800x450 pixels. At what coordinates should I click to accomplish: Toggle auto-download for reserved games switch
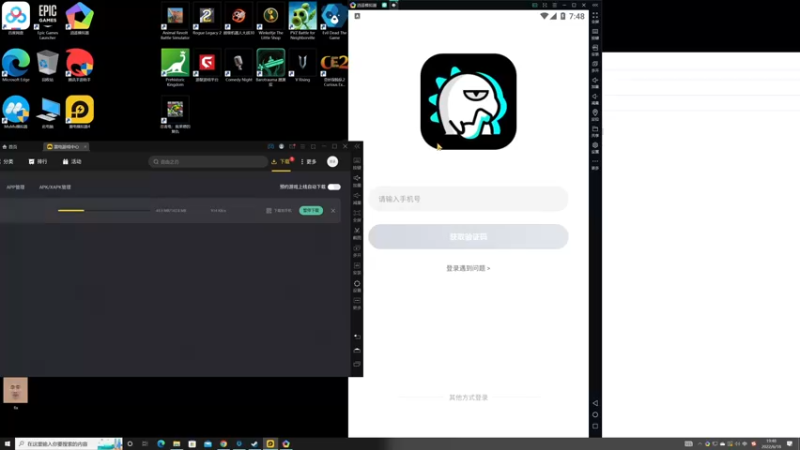point(334,187)
